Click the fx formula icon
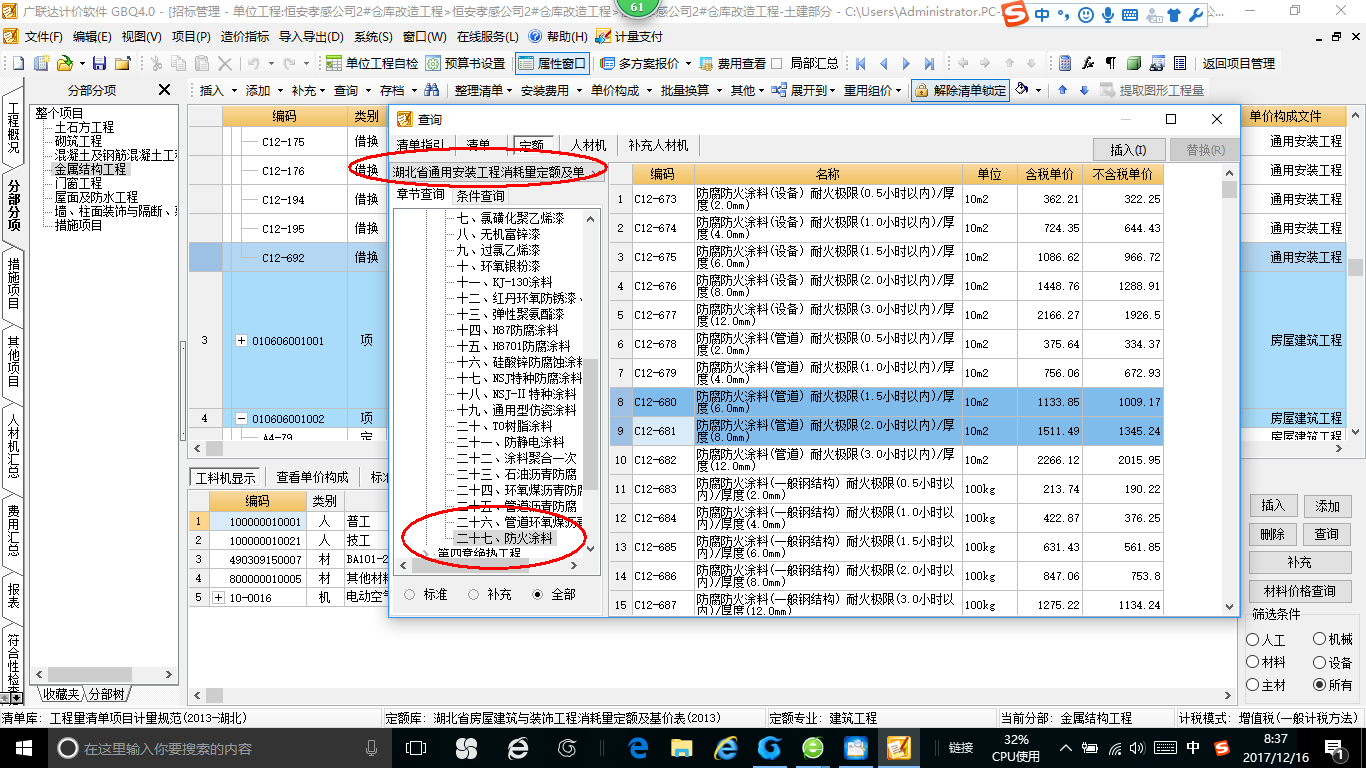The height and width of the screenshot is (768, 1366). (1088, 63)
